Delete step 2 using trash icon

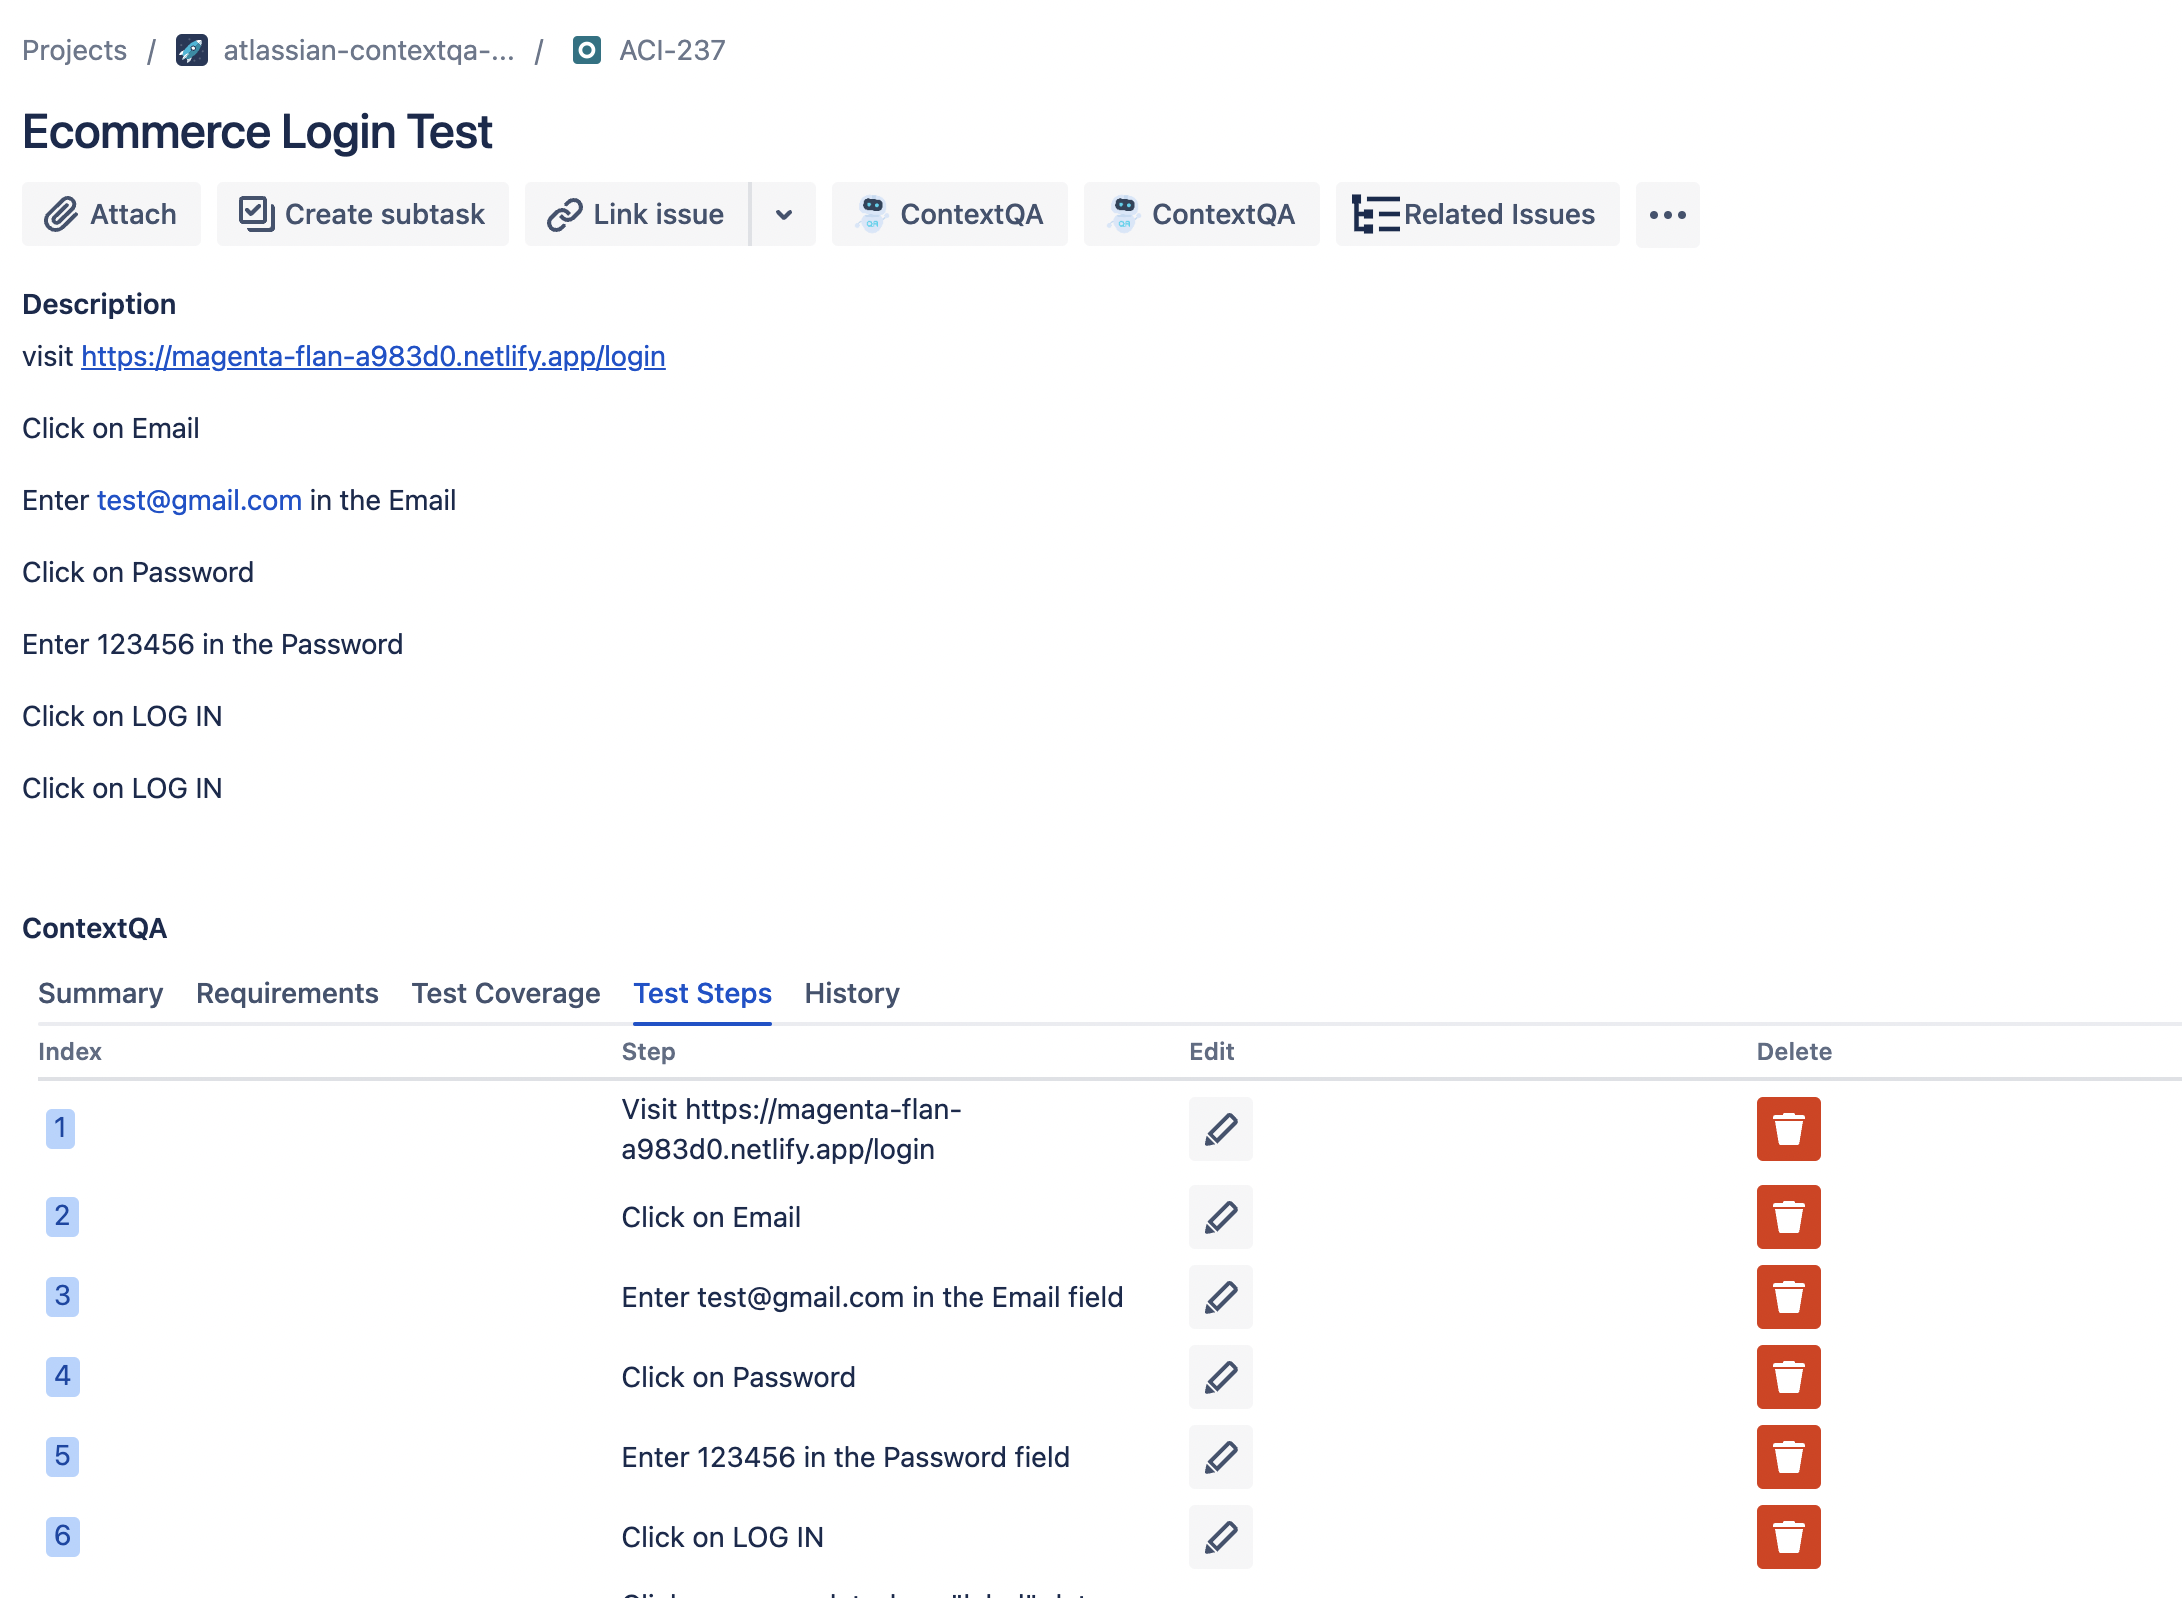1788,1217
